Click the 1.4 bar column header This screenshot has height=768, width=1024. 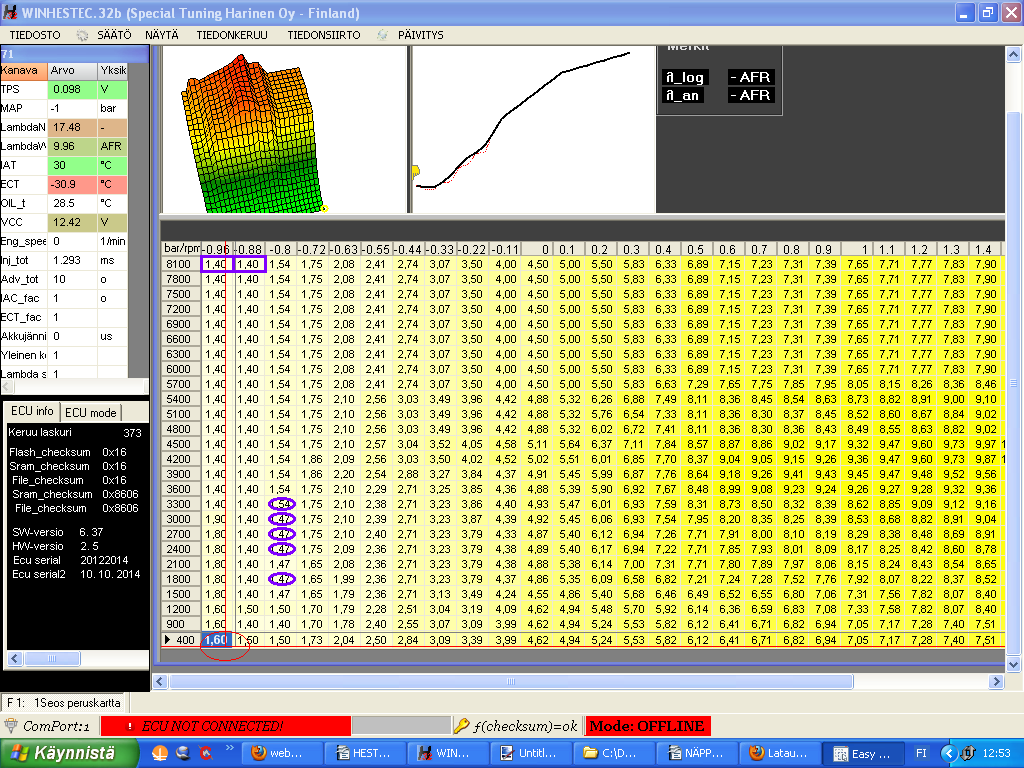click(983, 249)
